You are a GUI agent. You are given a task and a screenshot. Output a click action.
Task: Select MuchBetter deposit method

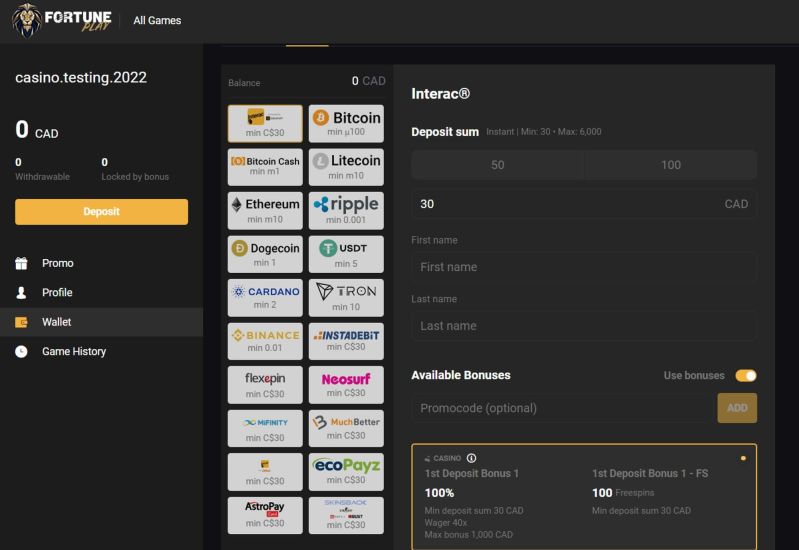[346, 429]
